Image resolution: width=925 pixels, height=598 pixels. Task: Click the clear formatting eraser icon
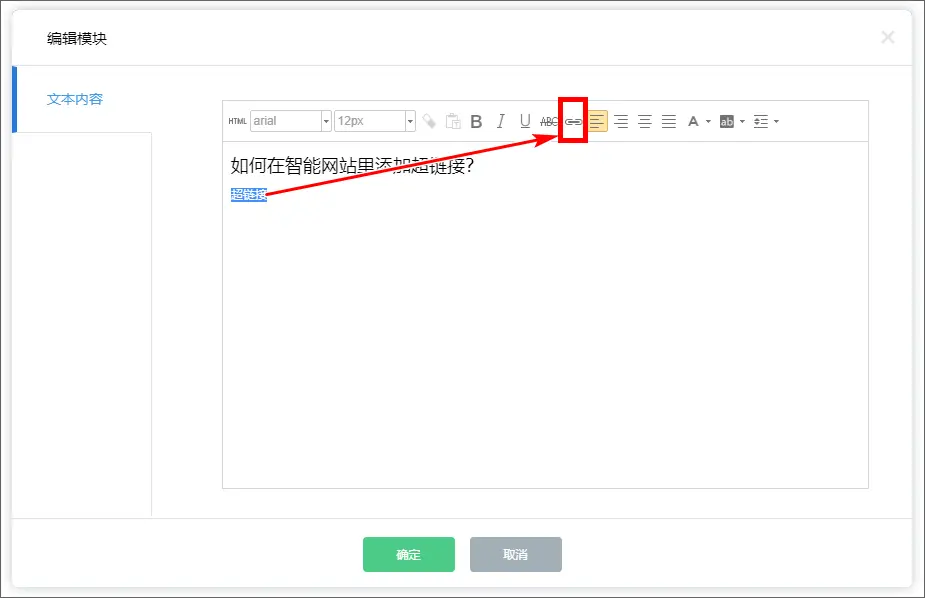pyautogui.click(x=429, y=121)
